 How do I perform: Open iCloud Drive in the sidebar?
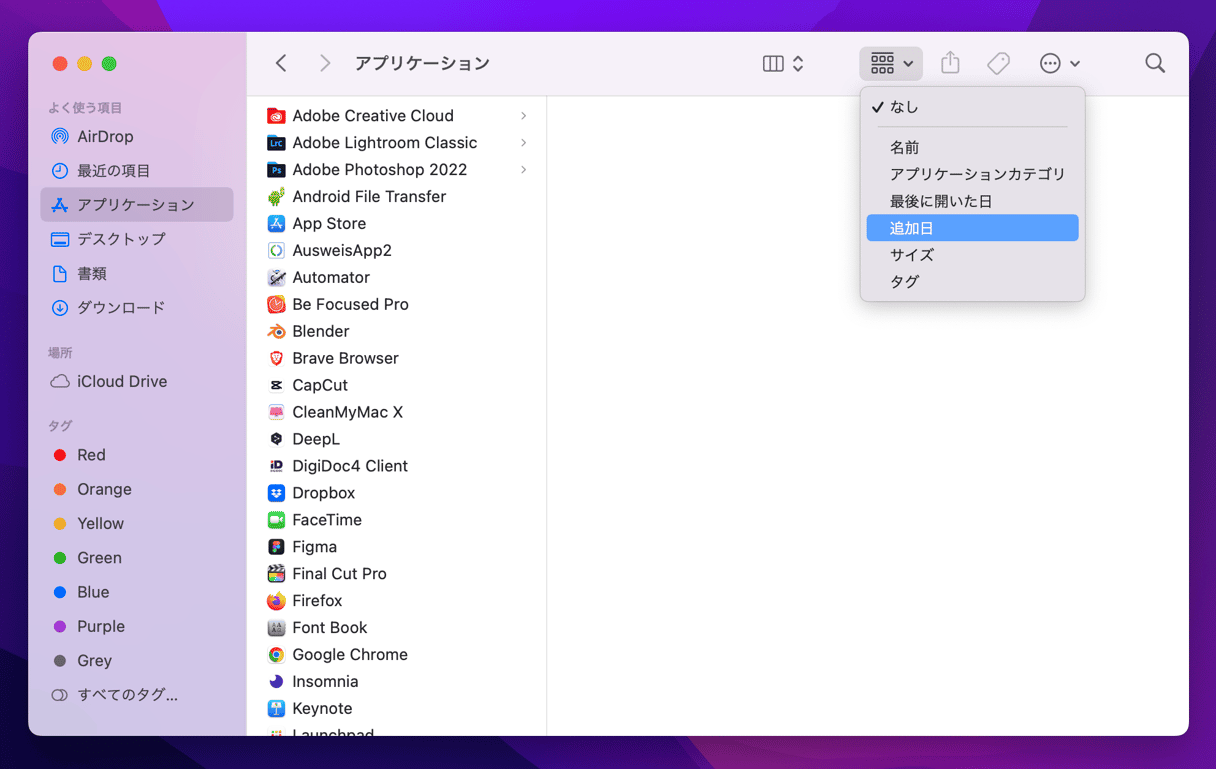point(137,381)
